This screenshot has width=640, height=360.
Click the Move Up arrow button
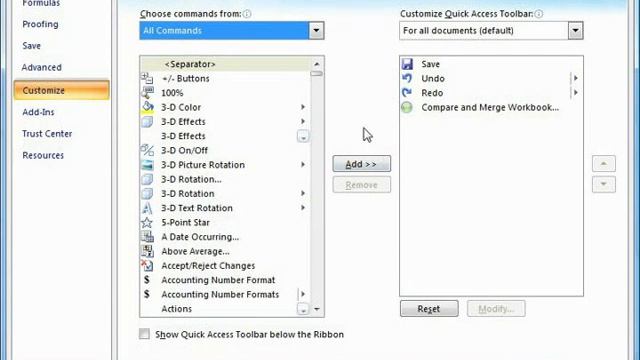pyautogui.click(x=604, y=164)
